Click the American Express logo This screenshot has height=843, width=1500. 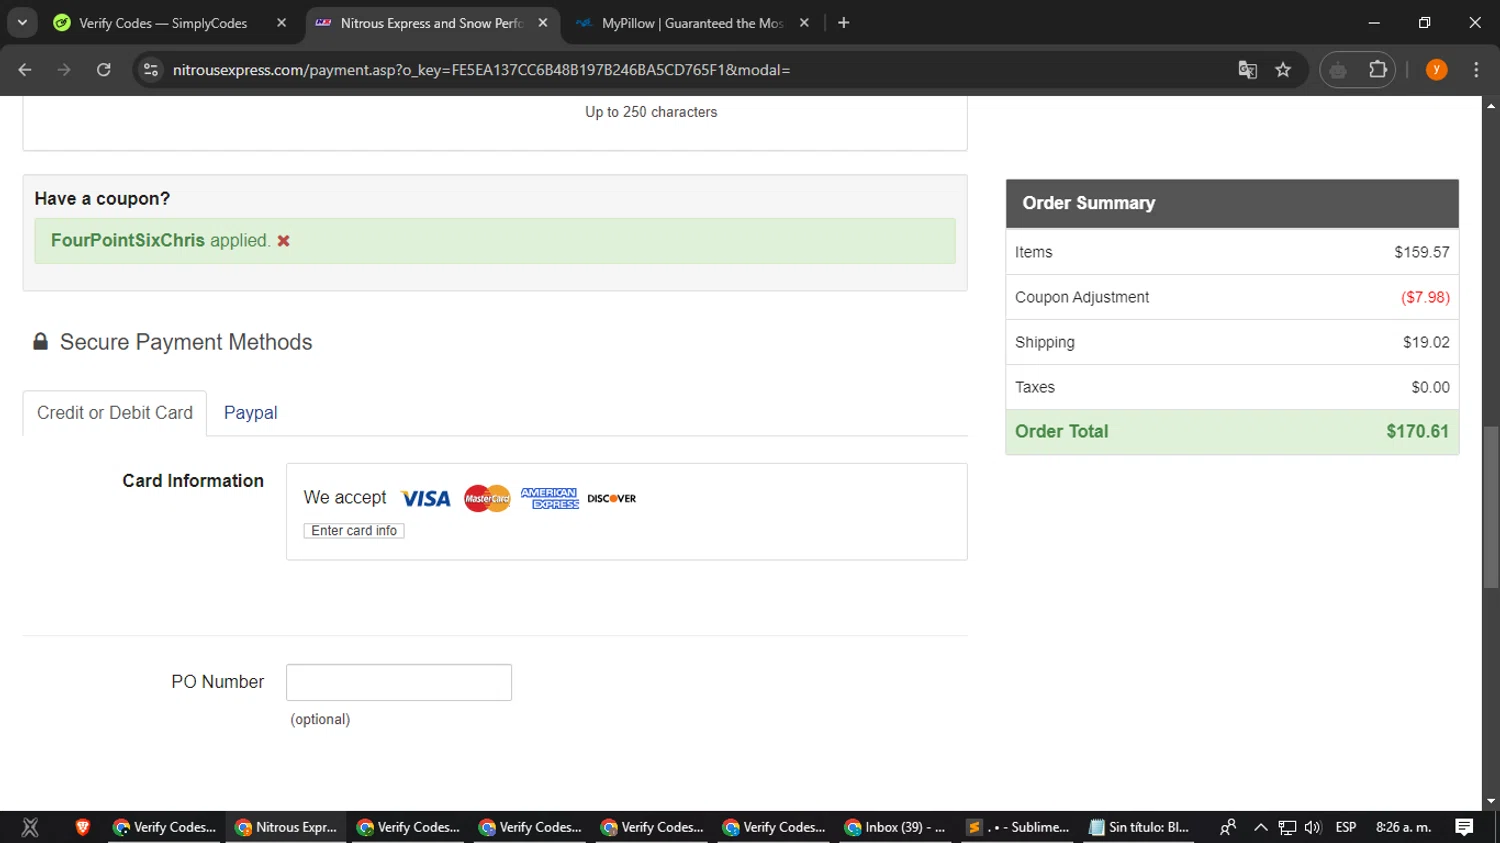point(549,498)
